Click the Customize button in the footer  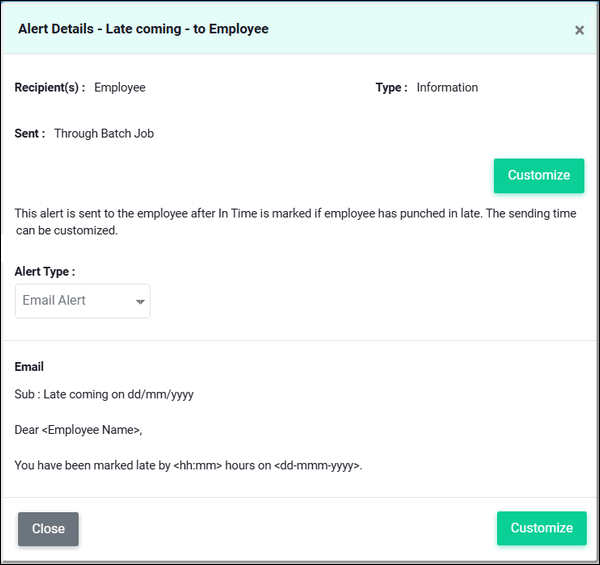pos(541,528)
